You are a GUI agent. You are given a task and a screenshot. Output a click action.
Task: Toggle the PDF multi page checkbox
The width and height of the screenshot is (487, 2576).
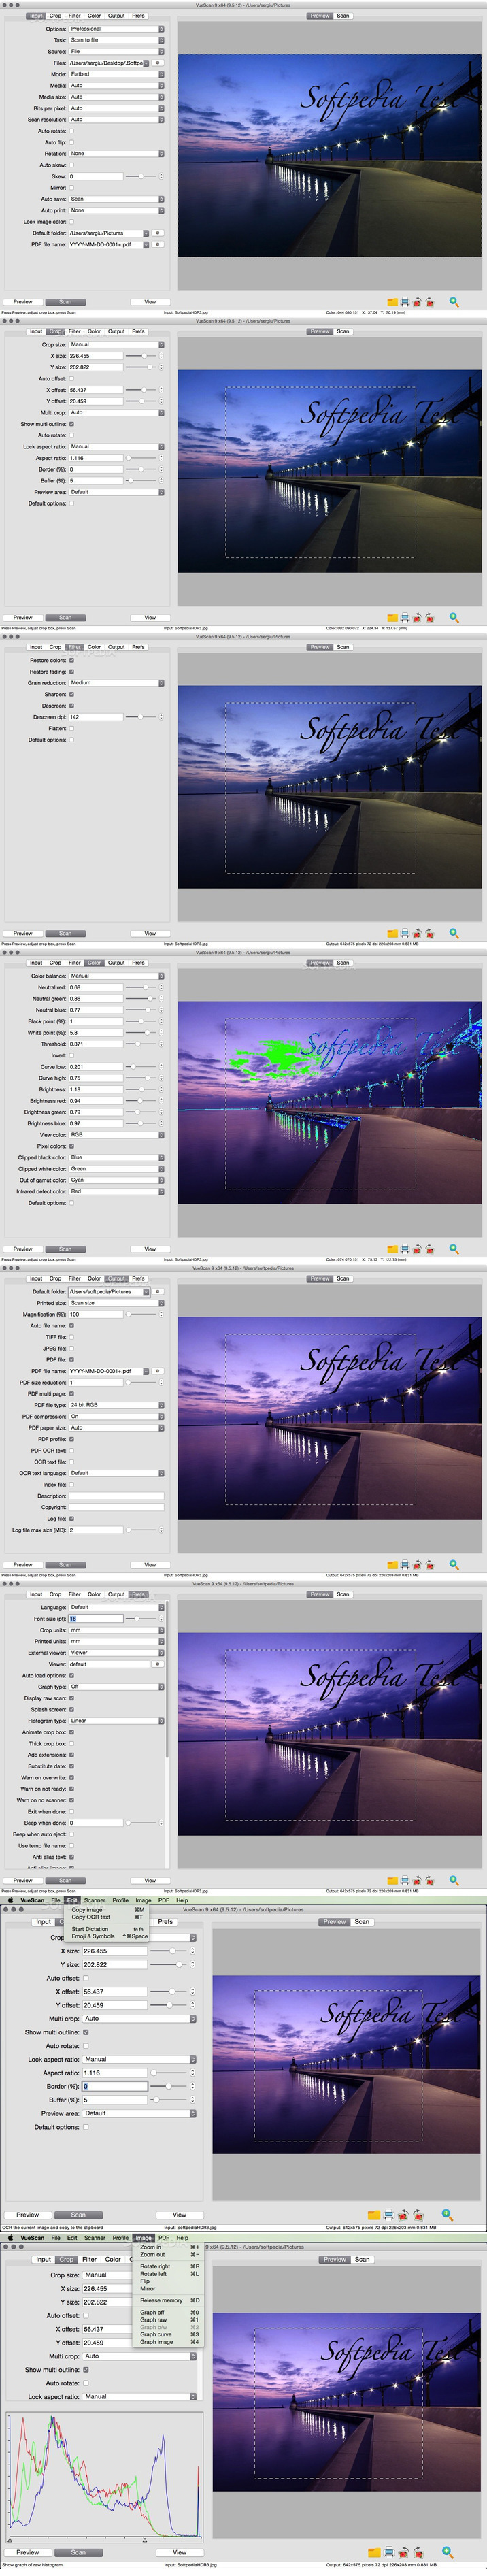point(71,1393)
